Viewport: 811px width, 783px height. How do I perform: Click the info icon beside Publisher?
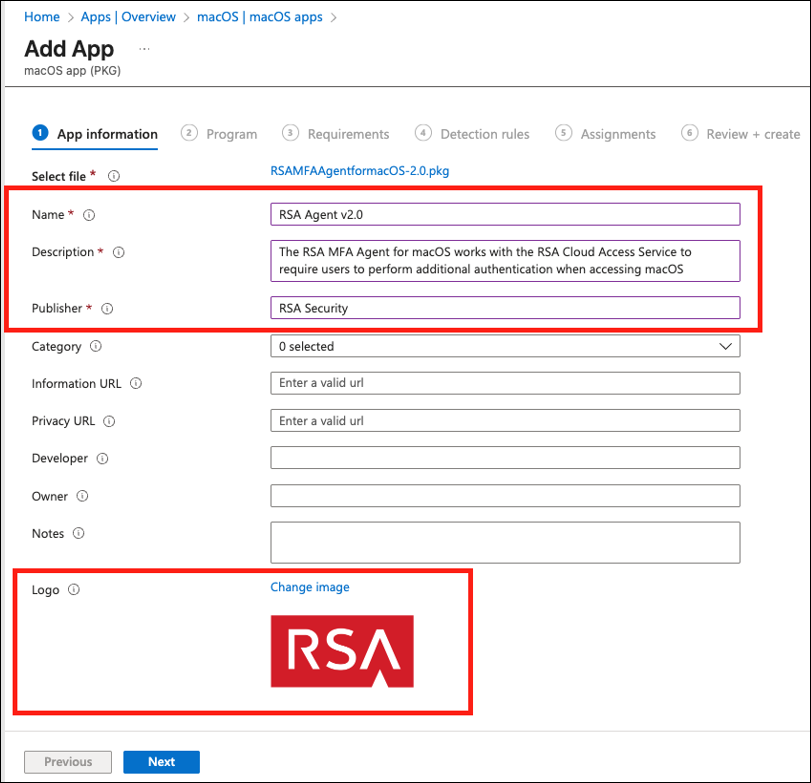click(x=107, y=309)
